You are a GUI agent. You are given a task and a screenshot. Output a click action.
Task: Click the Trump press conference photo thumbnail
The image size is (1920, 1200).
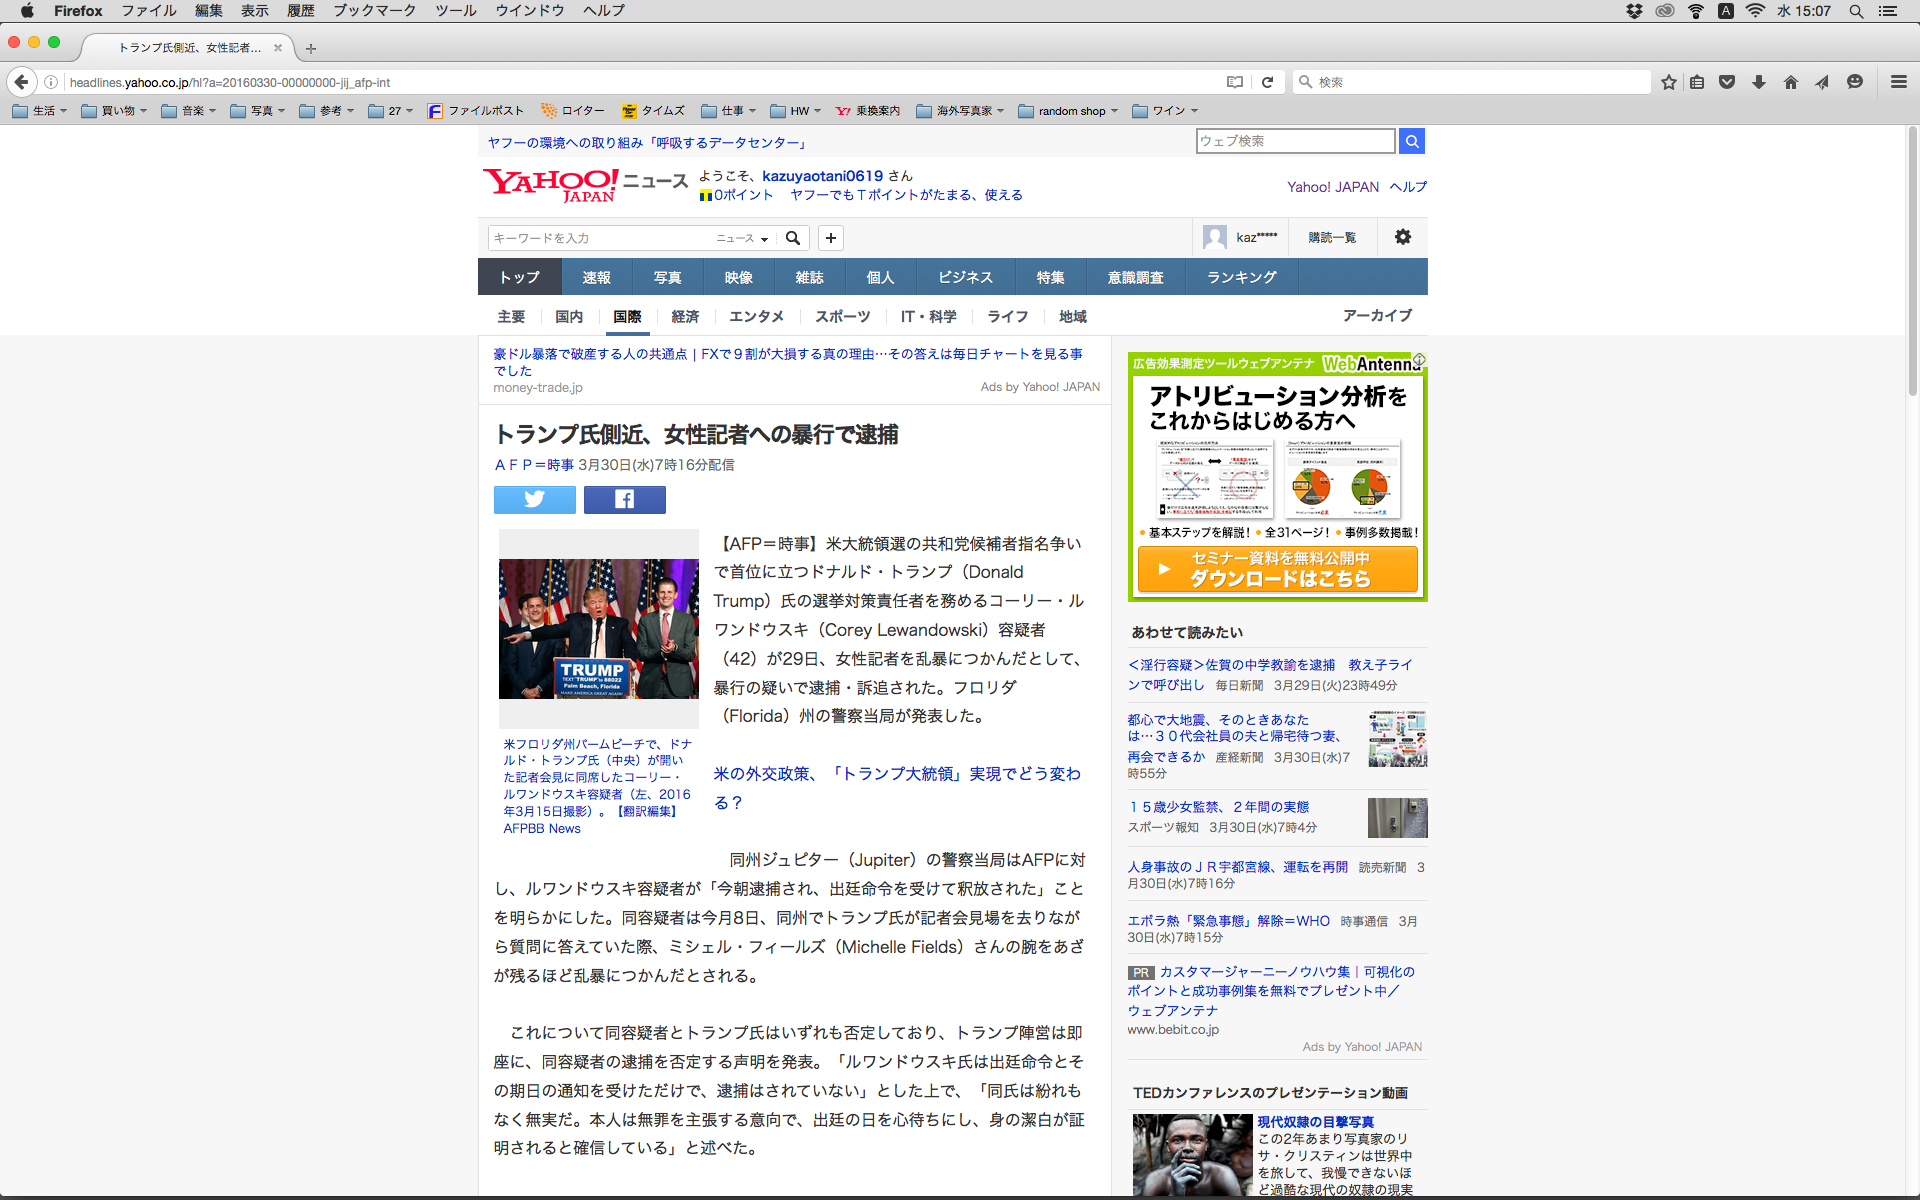pos(598,628)
